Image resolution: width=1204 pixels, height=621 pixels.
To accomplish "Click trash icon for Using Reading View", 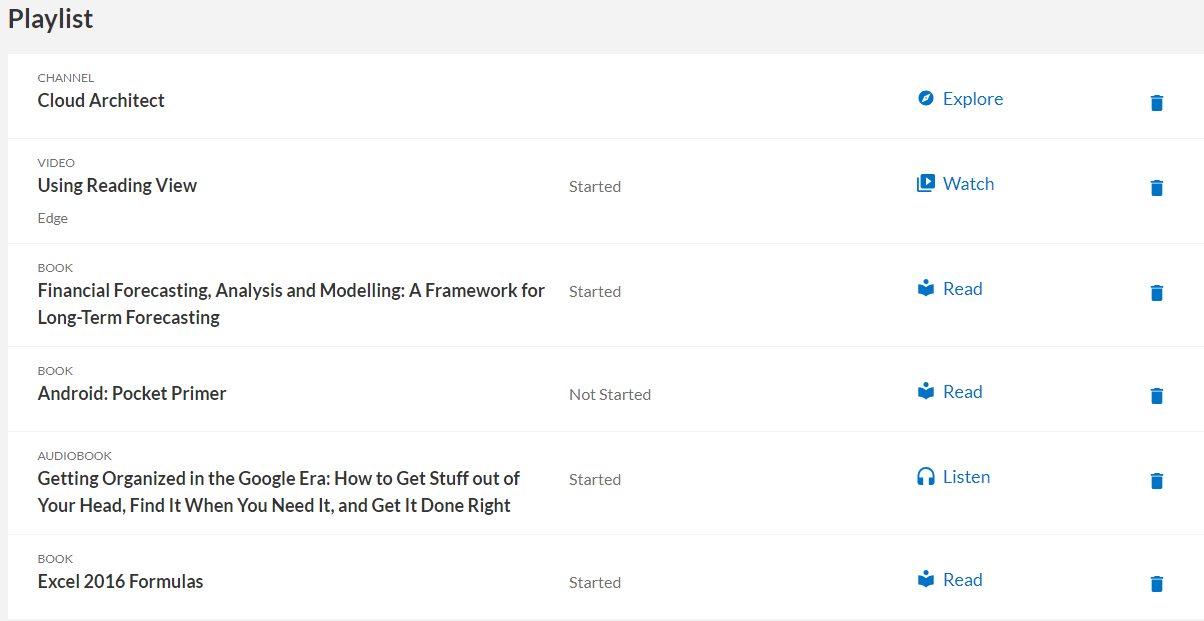I will point(1157,187).
